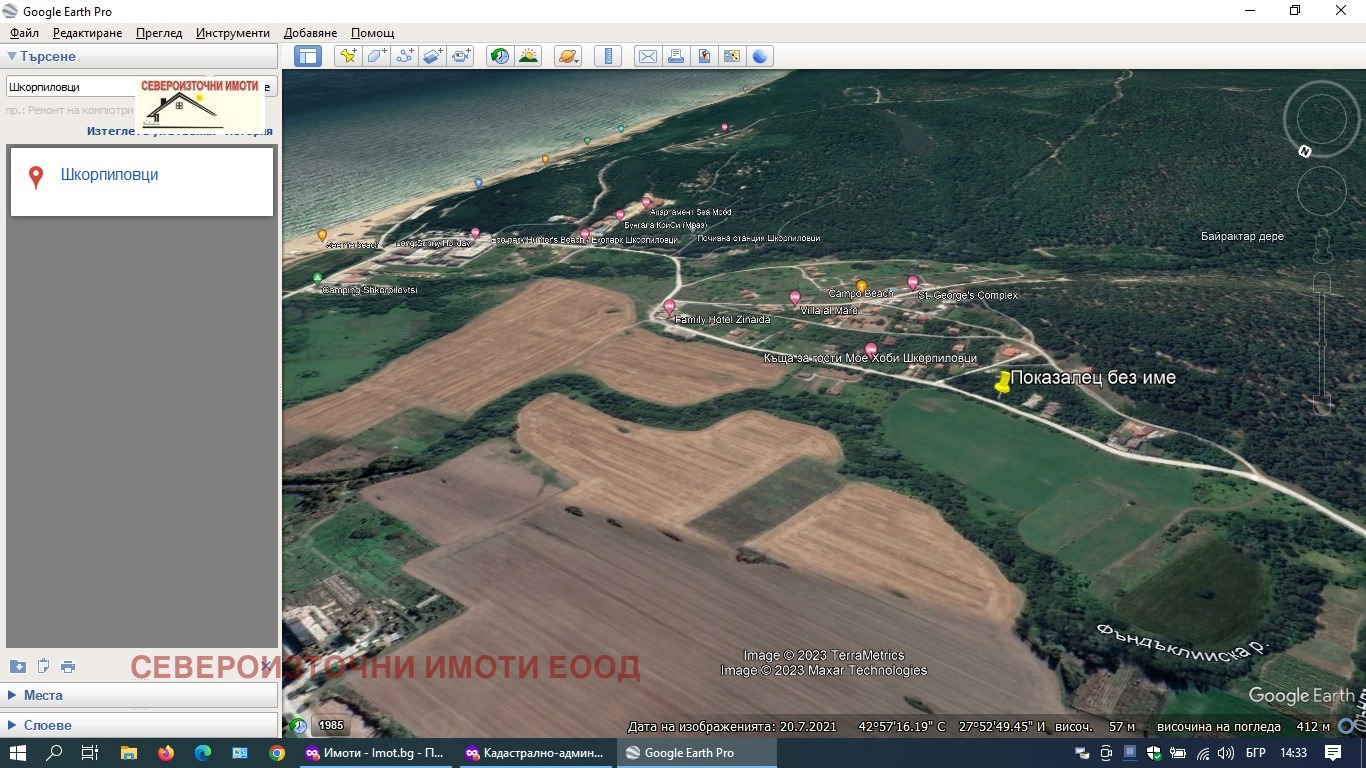Screen dimensions: 1366x768
Task: Click the Record a Tour camera icon
Action: coord(460,56)
